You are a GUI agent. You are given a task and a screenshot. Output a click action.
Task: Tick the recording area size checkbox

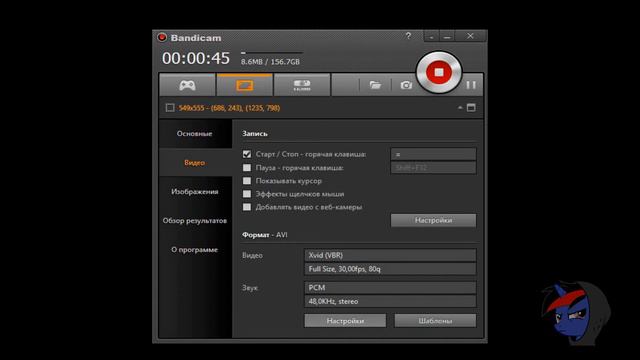coord(170,108)
